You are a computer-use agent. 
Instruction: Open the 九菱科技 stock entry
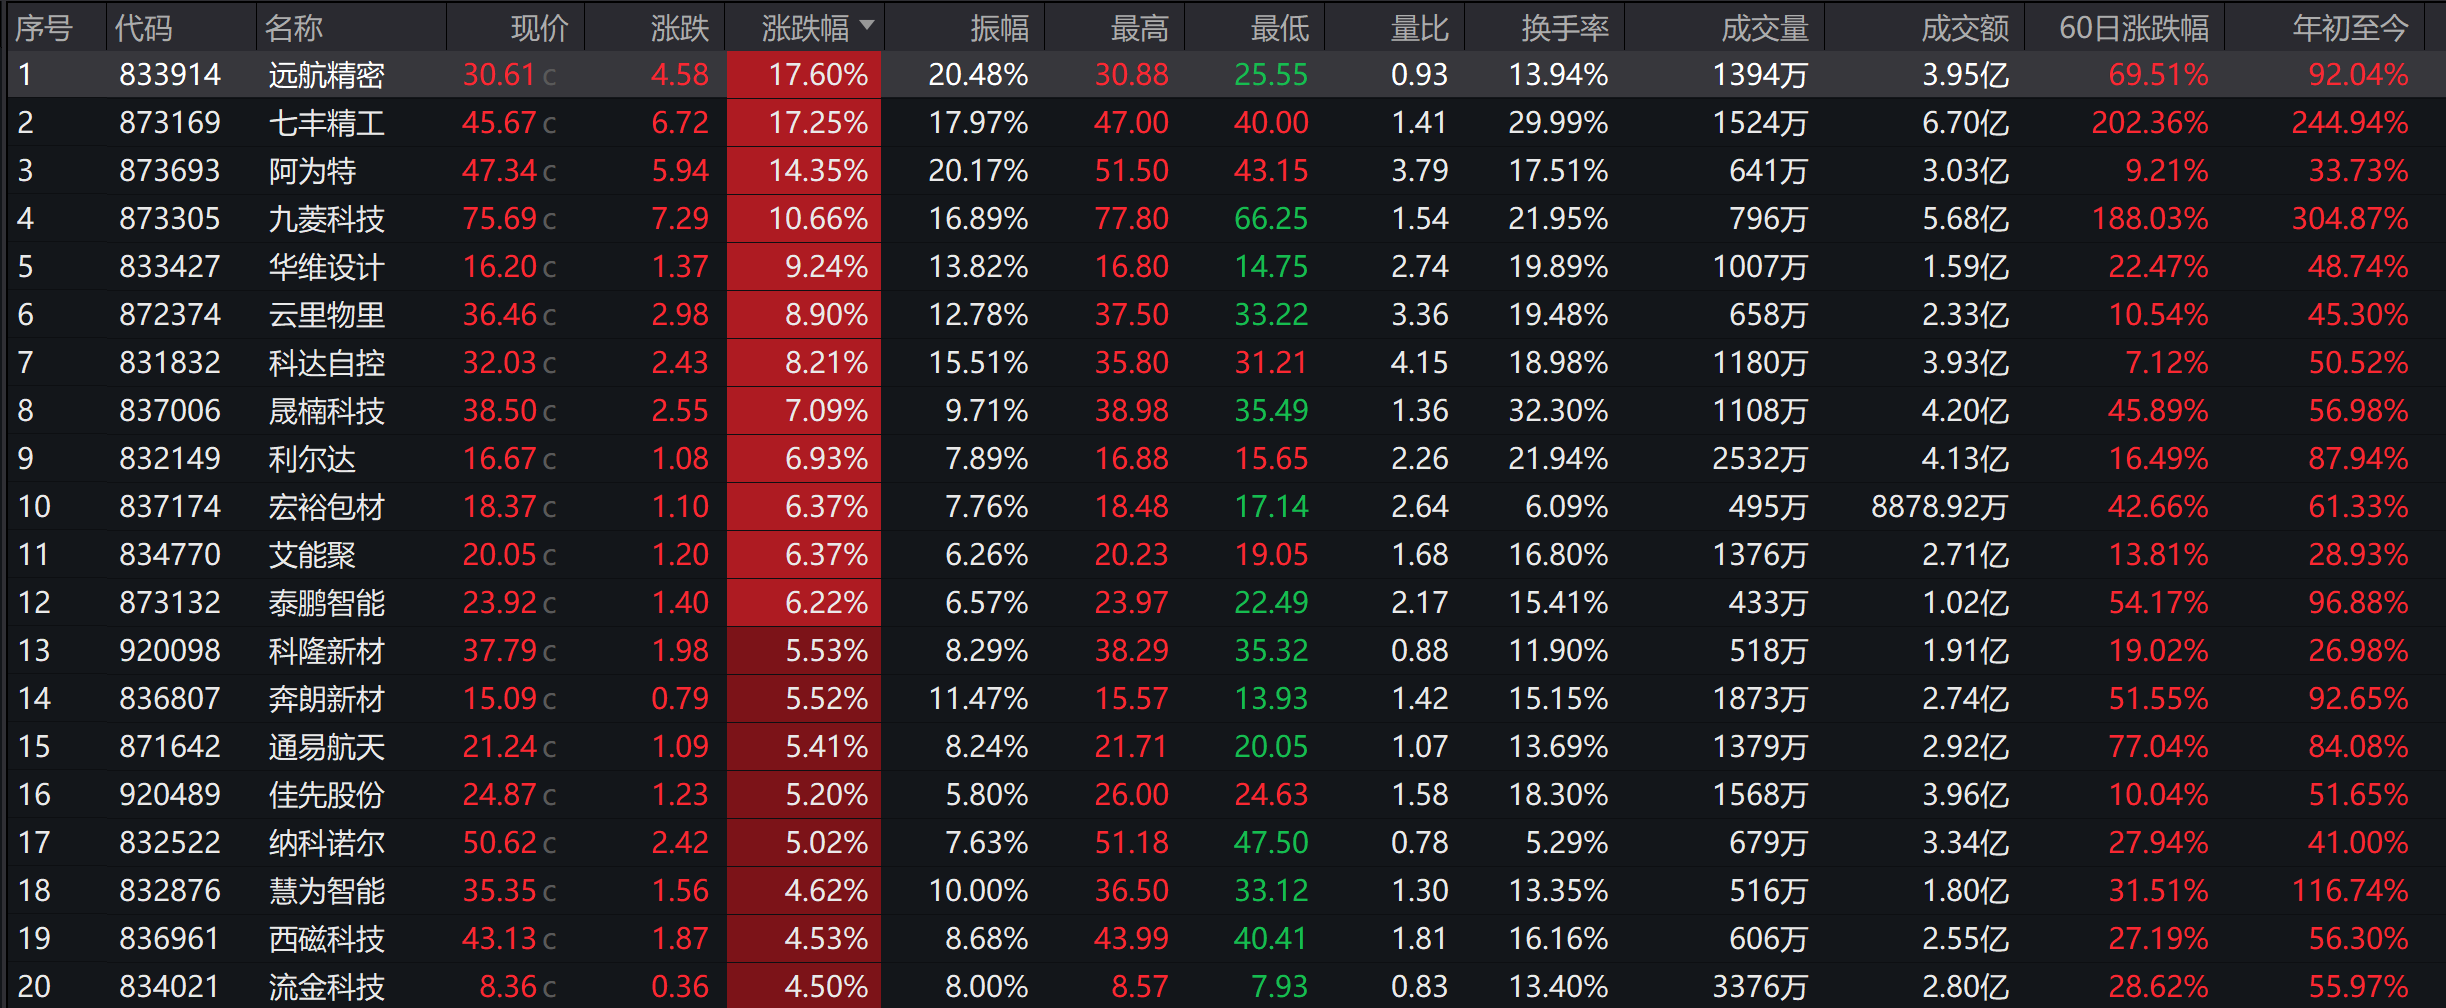(326, 219)
